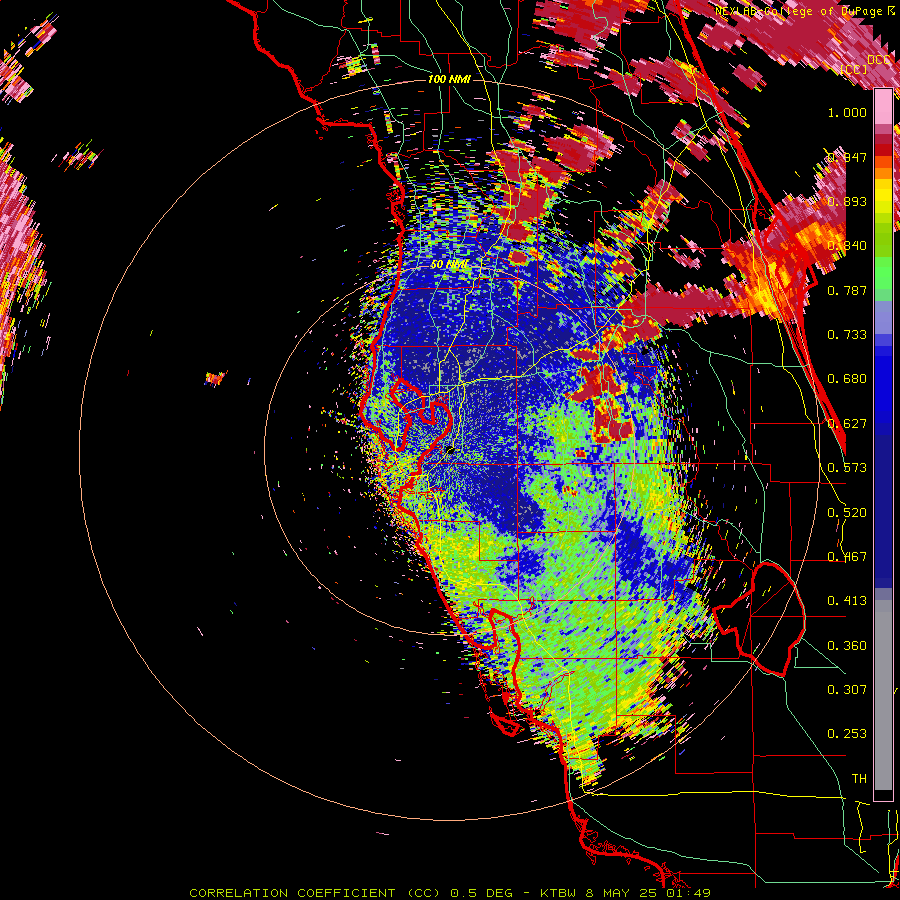Click the 0.787 legend value
The height and width of the screenshot is (900, 900).
point(847,290)
